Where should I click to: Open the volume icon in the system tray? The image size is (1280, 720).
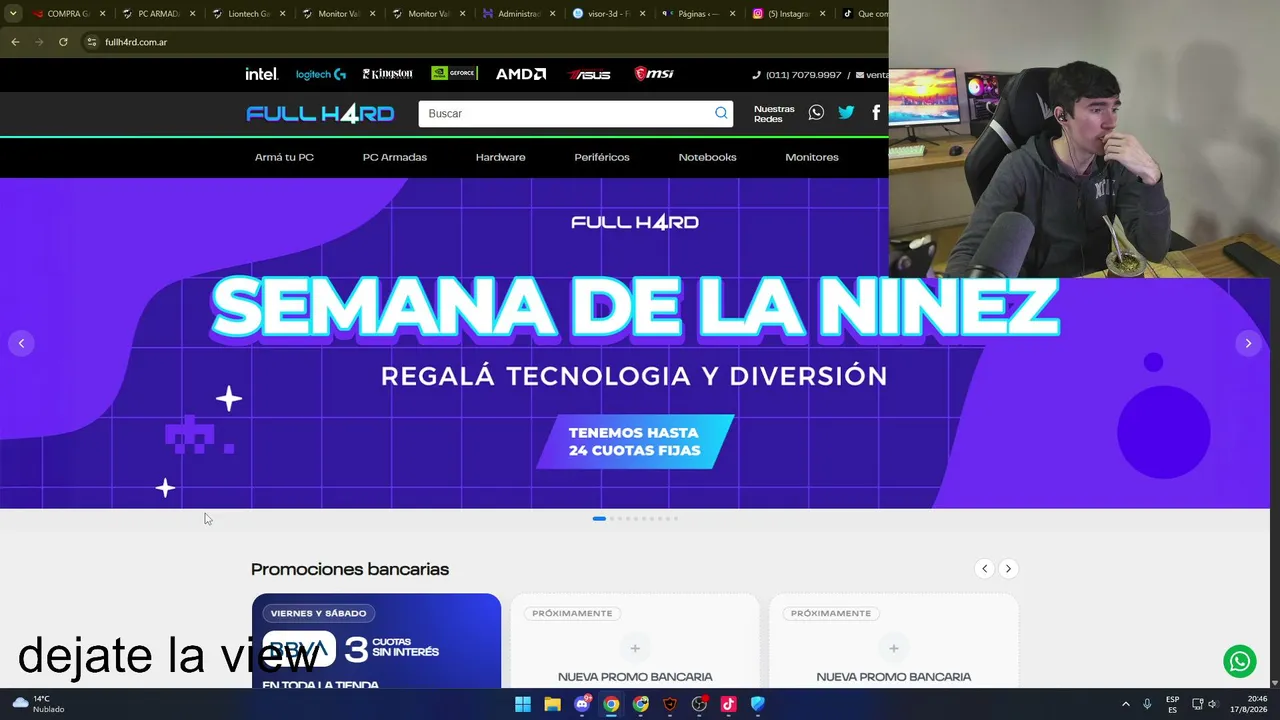coord(1213,704)
